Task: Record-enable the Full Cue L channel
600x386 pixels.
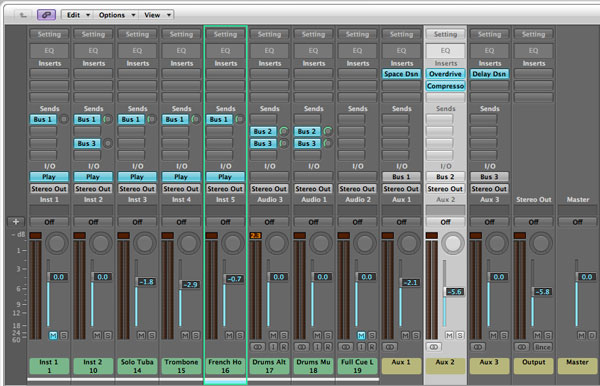Action: 372,347
